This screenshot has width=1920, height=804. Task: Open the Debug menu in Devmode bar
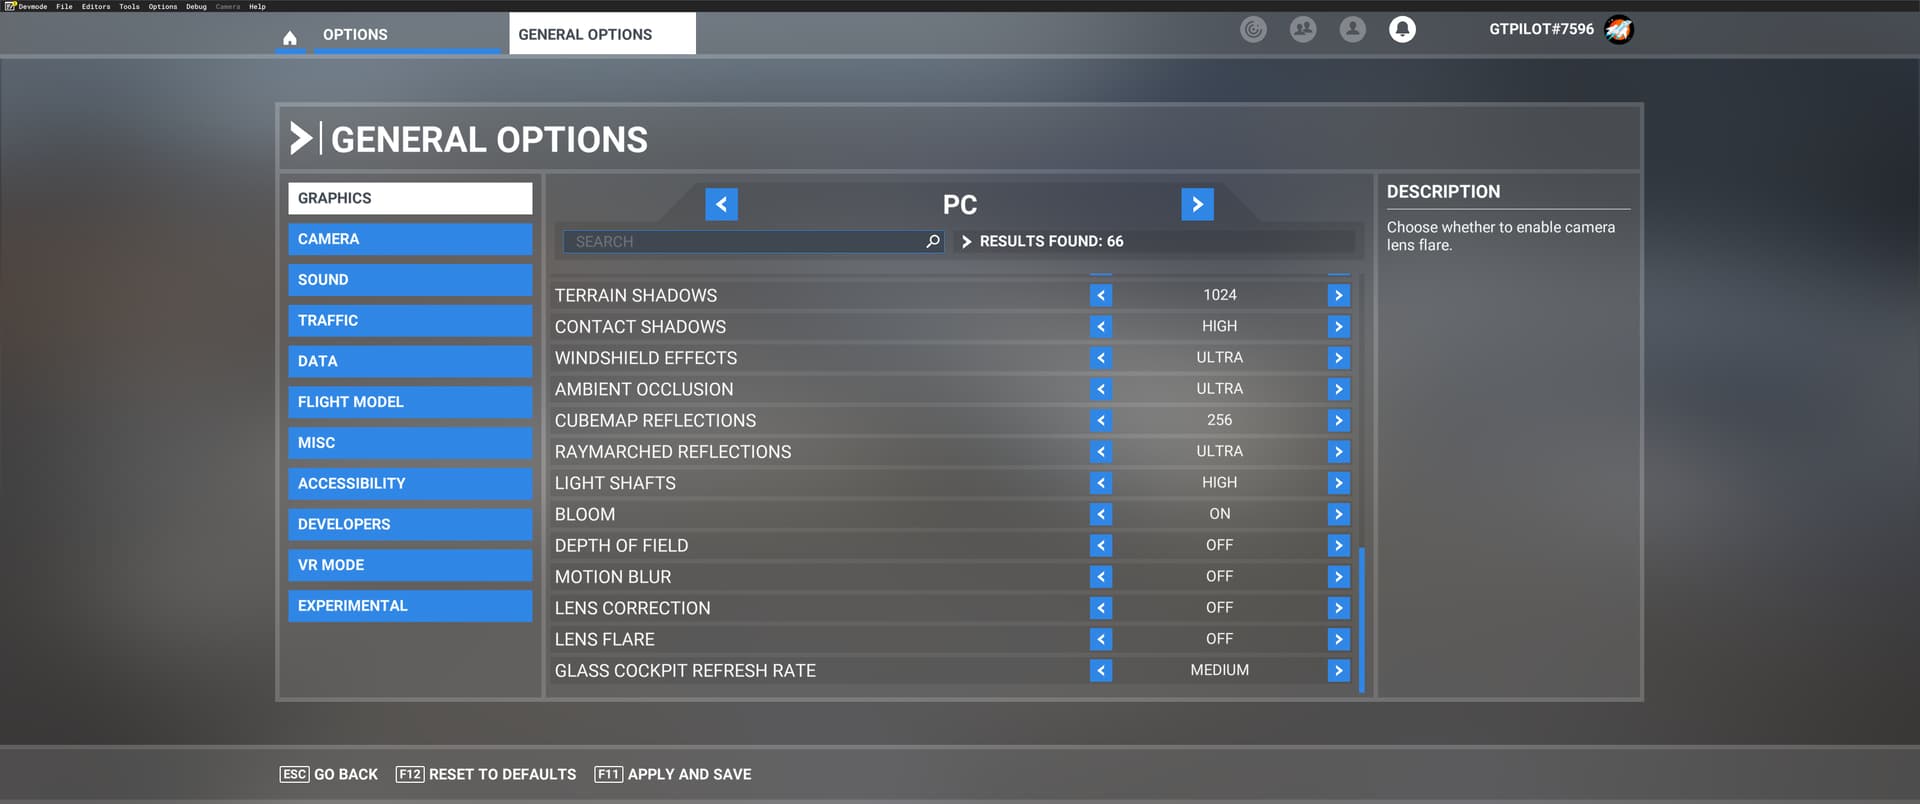(x=196, y=6)
